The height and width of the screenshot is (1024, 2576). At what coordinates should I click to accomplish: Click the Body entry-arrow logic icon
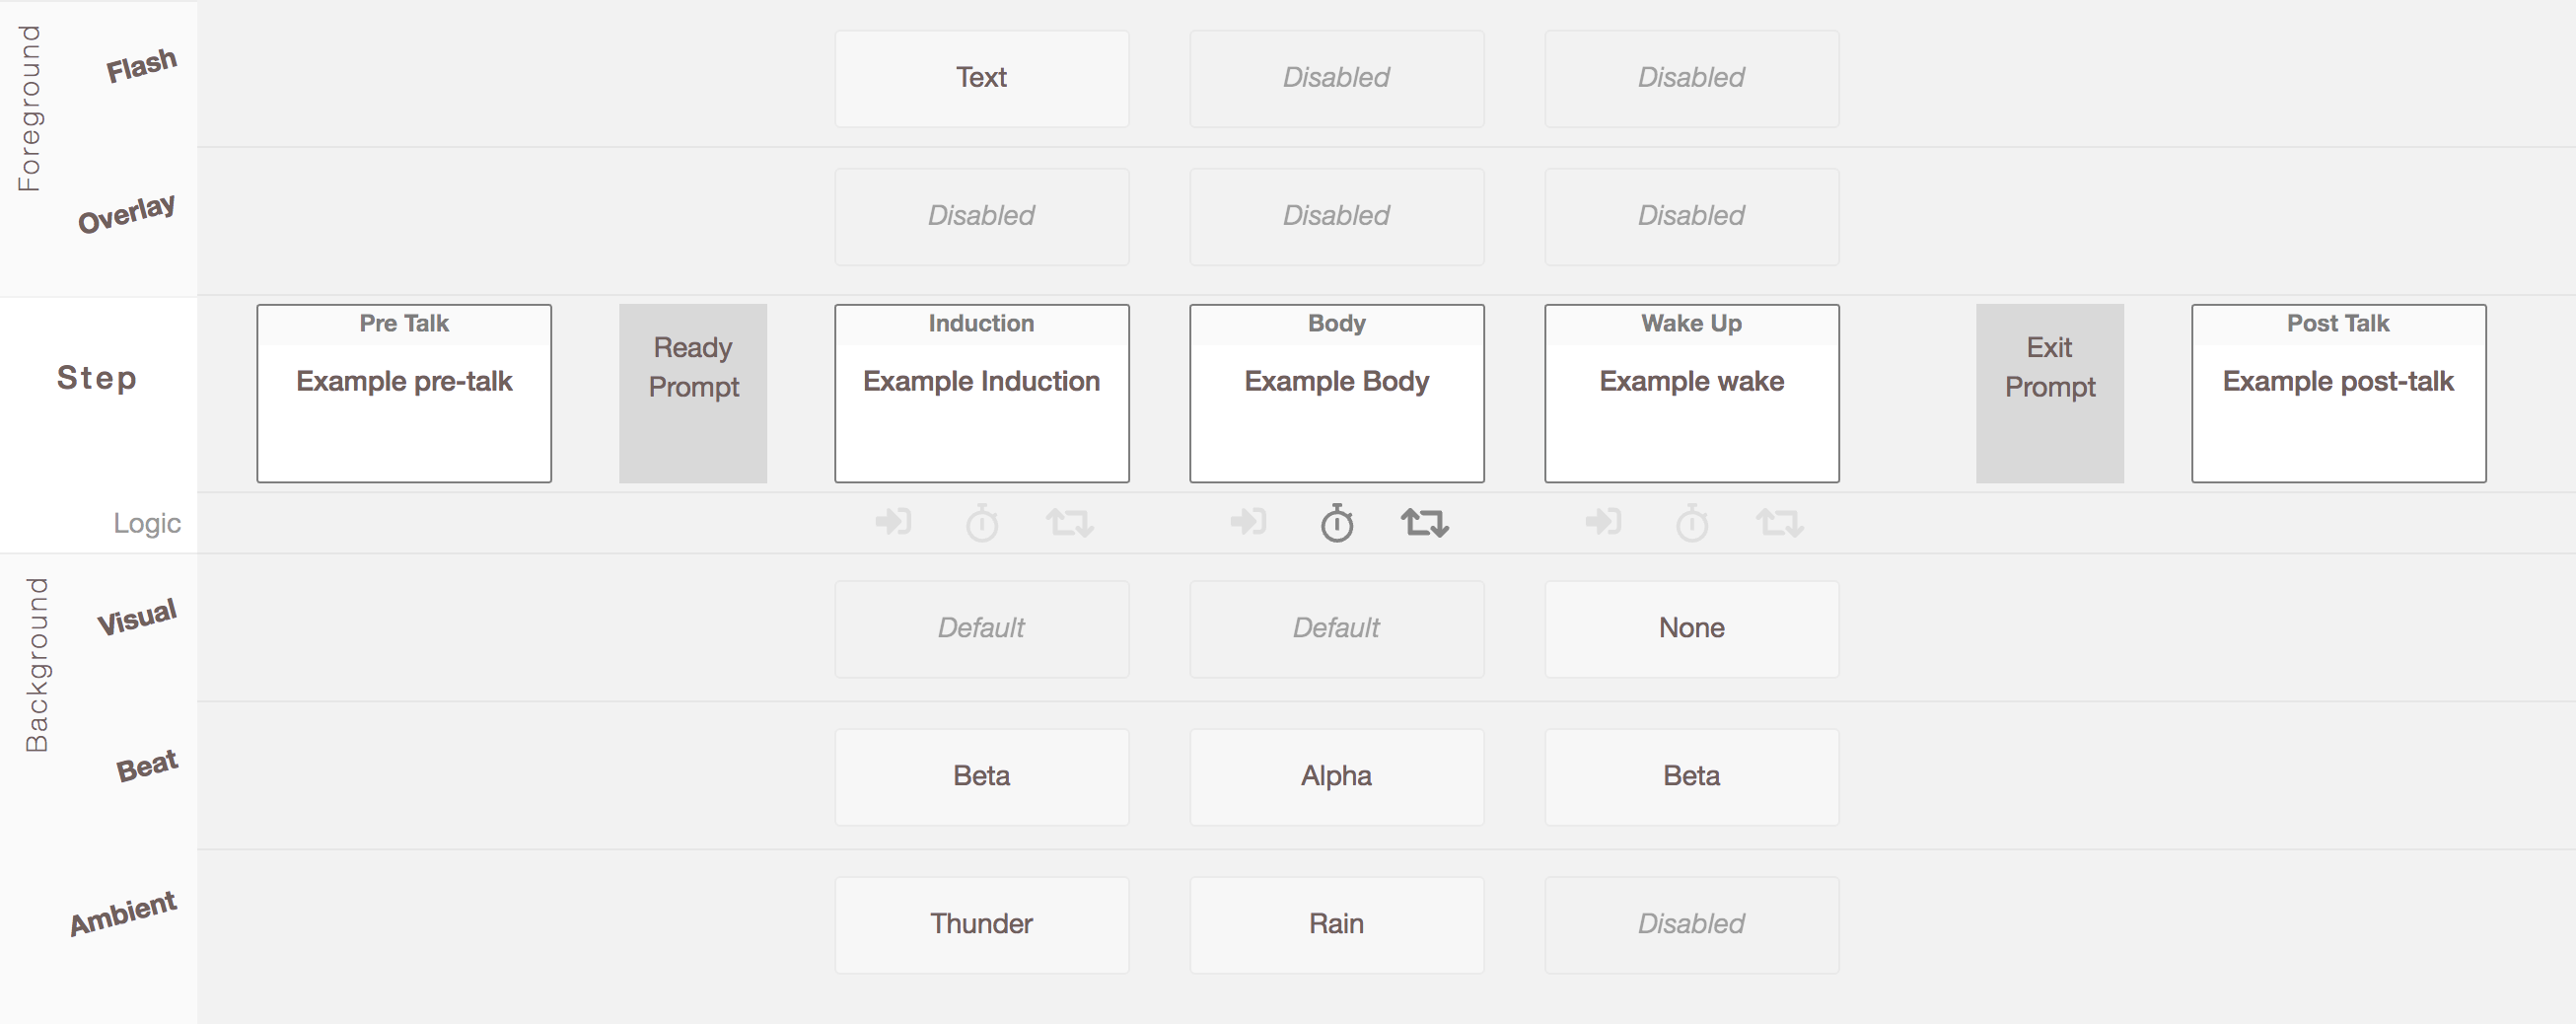(x=1248, y=522)
